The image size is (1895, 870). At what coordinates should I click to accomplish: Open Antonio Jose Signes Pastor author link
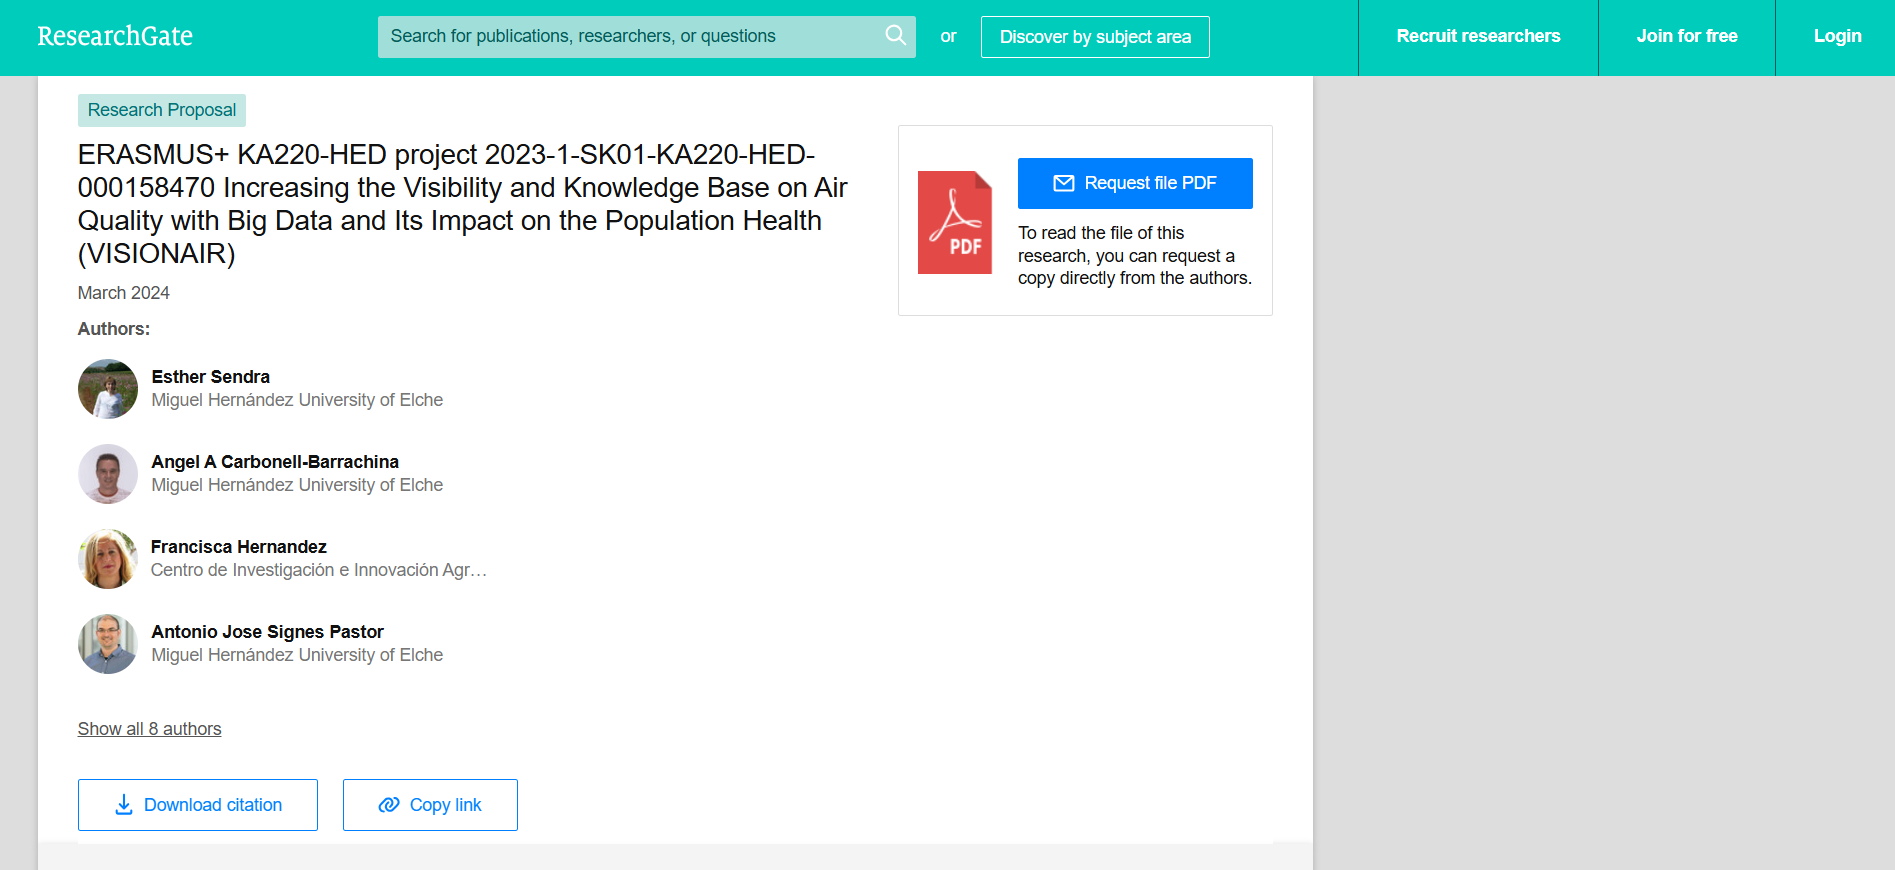click(x=268, y=632)
